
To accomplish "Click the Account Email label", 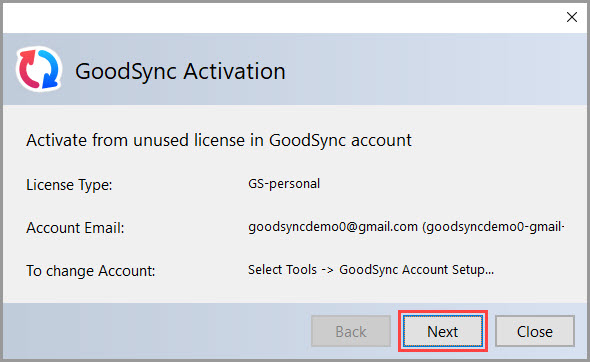I will click(x=75, y=228).
